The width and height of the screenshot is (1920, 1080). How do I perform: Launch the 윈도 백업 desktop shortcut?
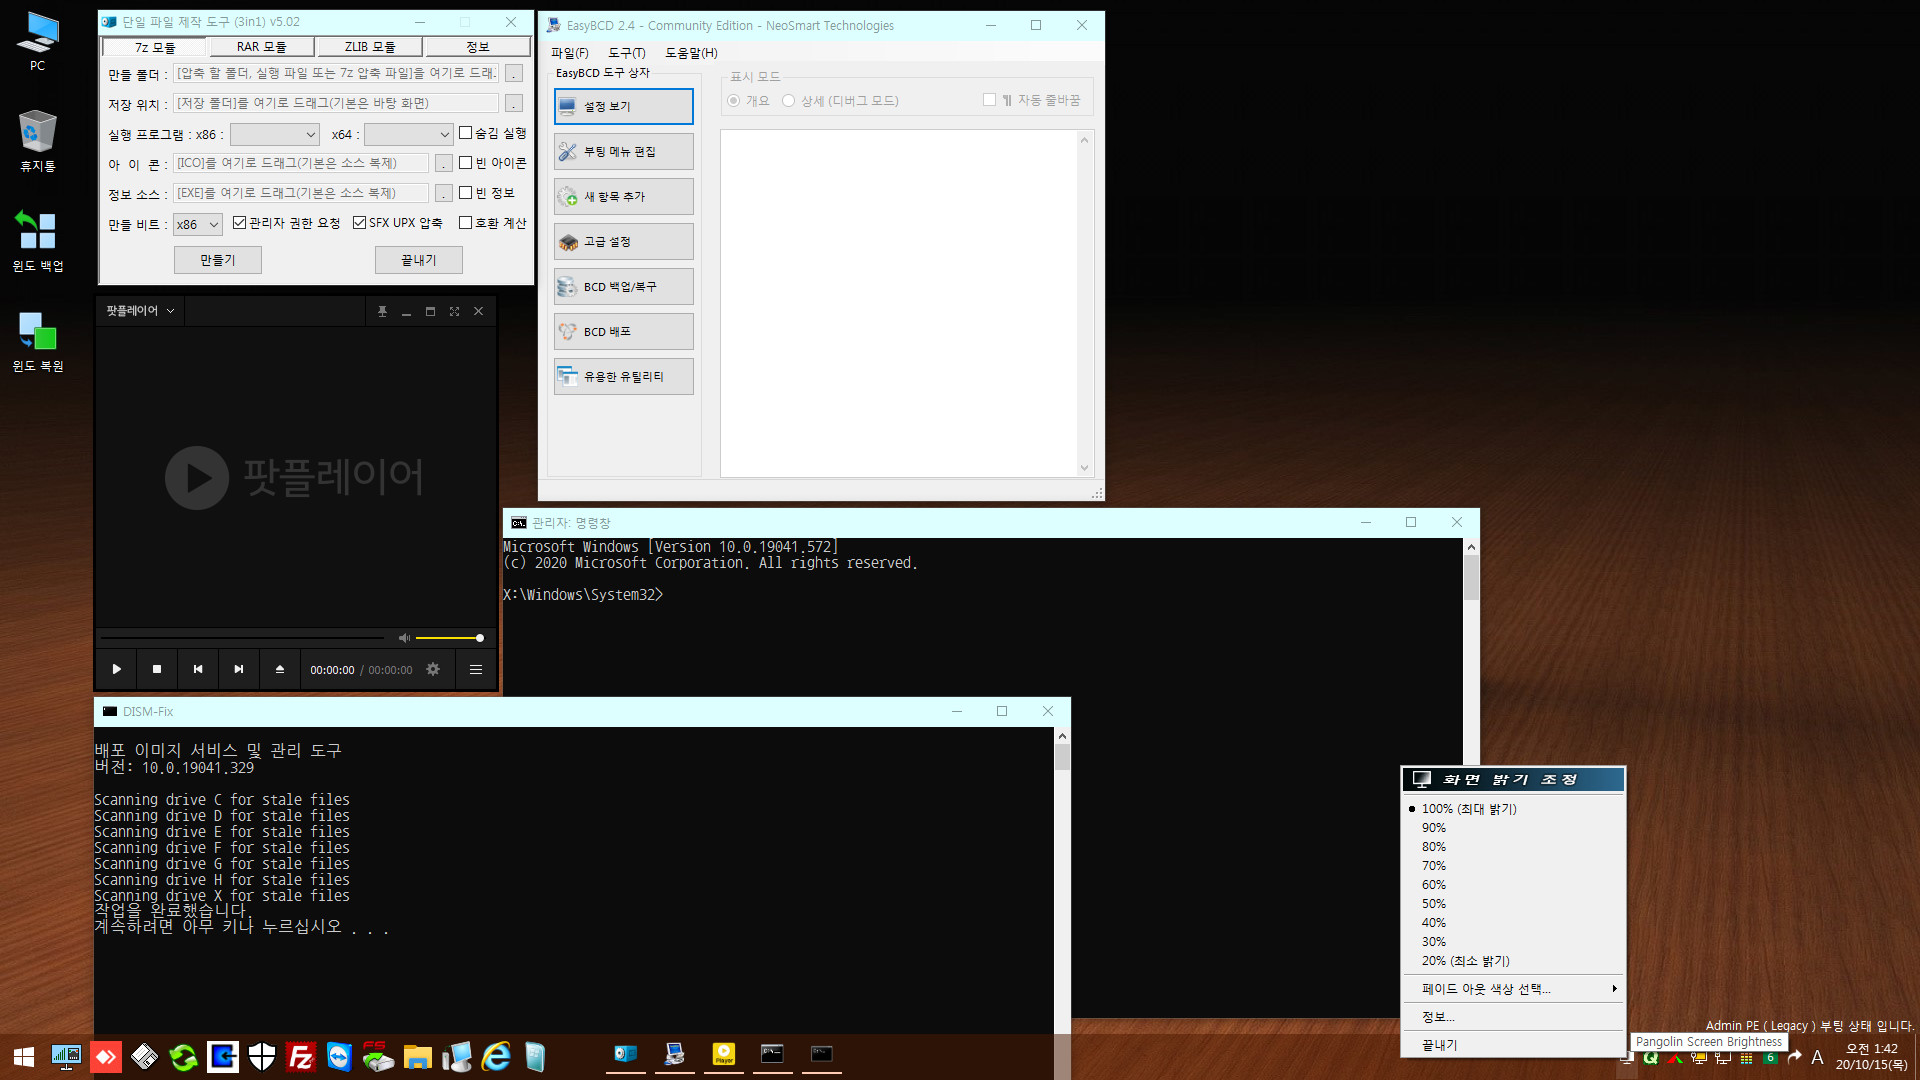[37, 241]
